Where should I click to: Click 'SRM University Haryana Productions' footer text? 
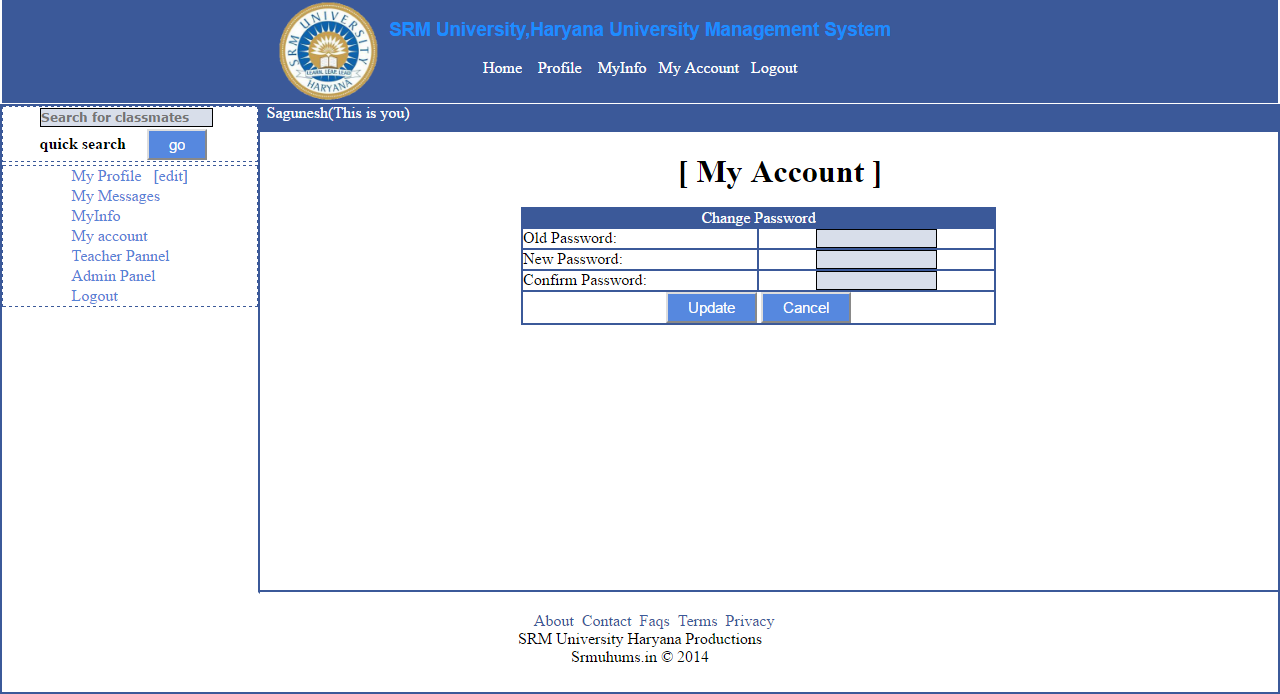[640, 639]
